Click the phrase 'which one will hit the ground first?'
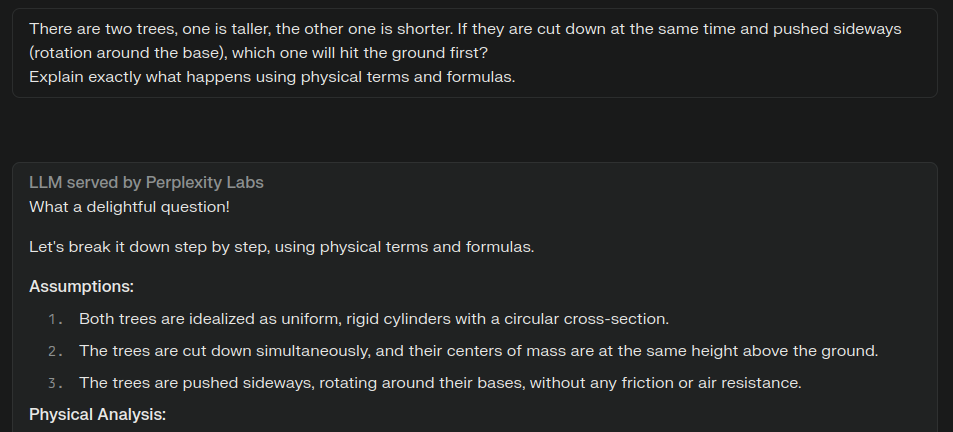The width and height of the screenshot is (953, 432). (360, 53)
